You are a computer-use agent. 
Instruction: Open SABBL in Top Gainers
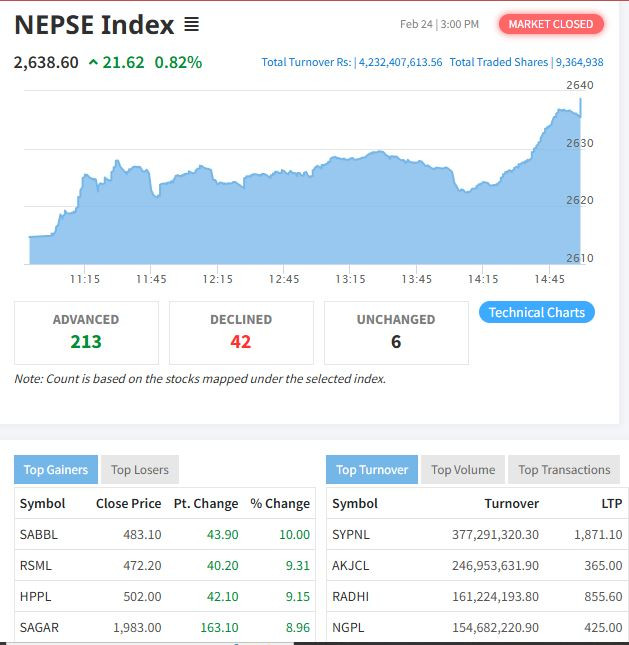pos(39,534)
